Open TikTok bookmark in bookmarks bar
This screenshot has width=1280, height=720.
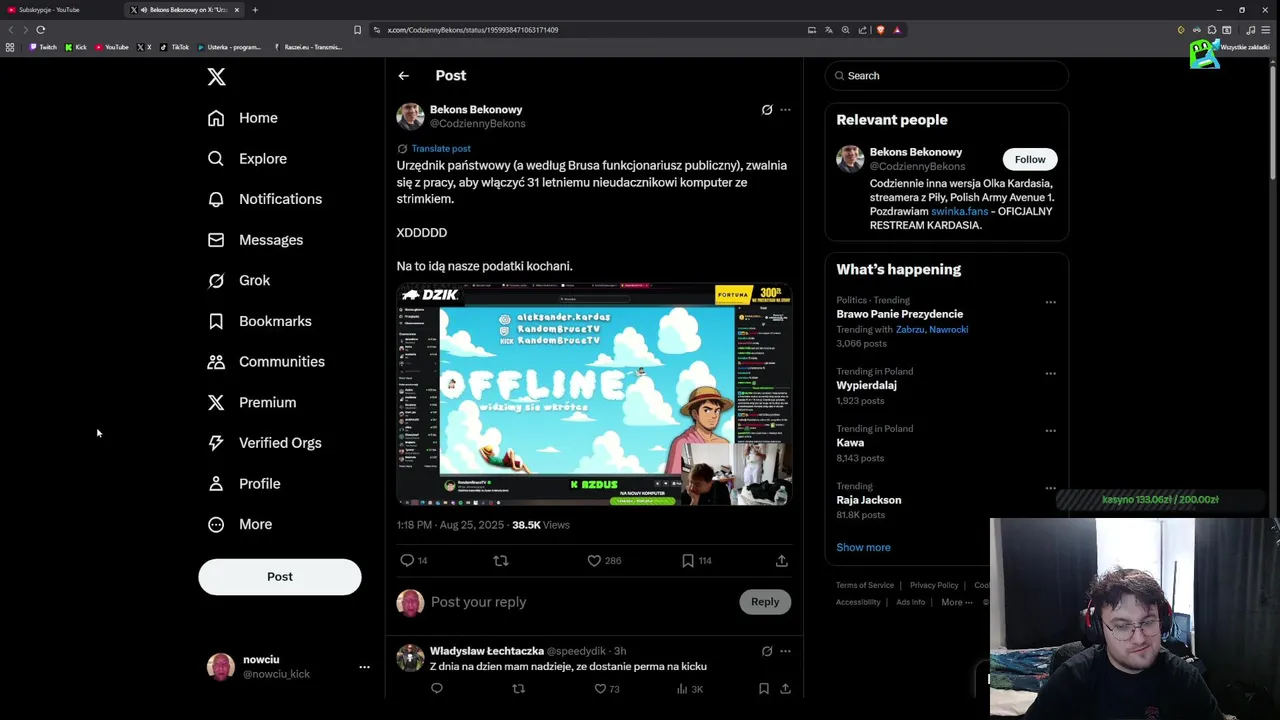(175, 47)
